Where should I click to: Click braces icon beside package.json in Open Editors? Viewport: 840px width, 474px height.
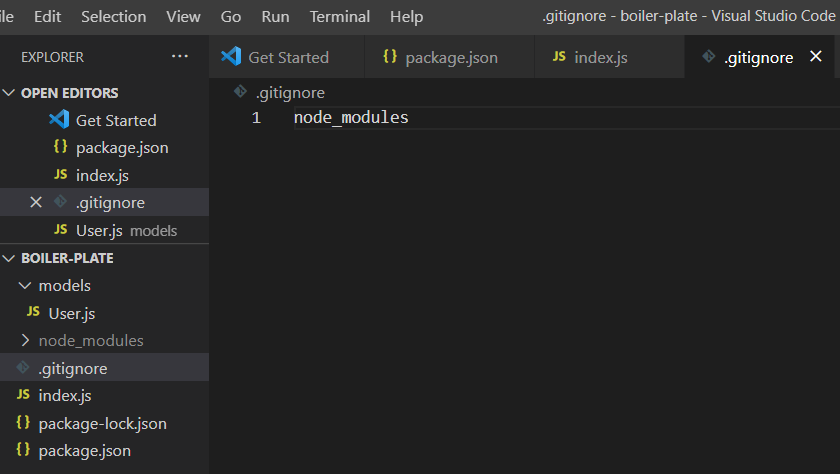[61, 146]
